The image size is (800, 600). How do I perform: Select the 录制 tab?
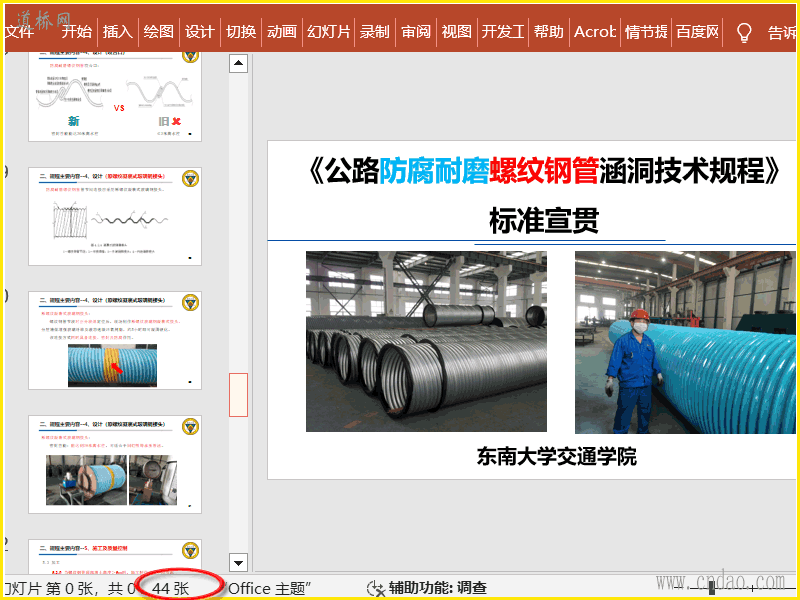point(374,32)
